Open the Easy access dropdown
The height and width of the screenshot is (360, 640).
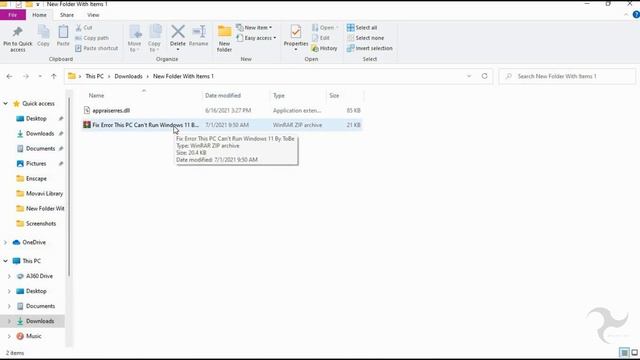point(256,38)
